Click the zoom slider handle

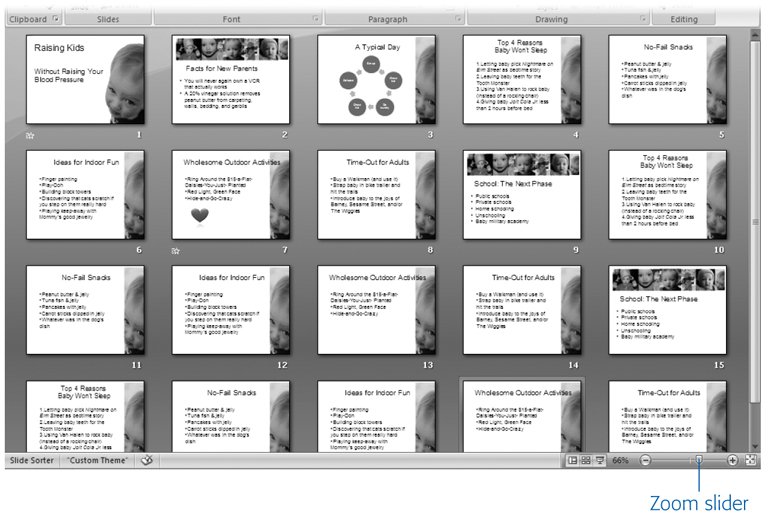tap(699, 460)
